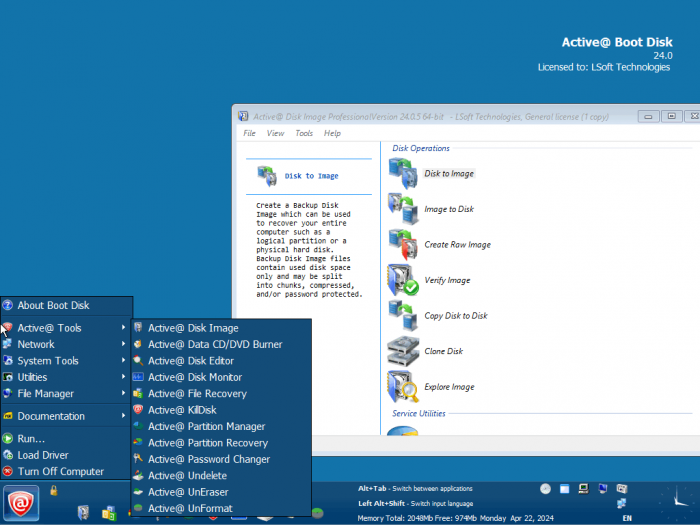
Task: Click the padlock icon on taskbar
Action: pos(53,490)
